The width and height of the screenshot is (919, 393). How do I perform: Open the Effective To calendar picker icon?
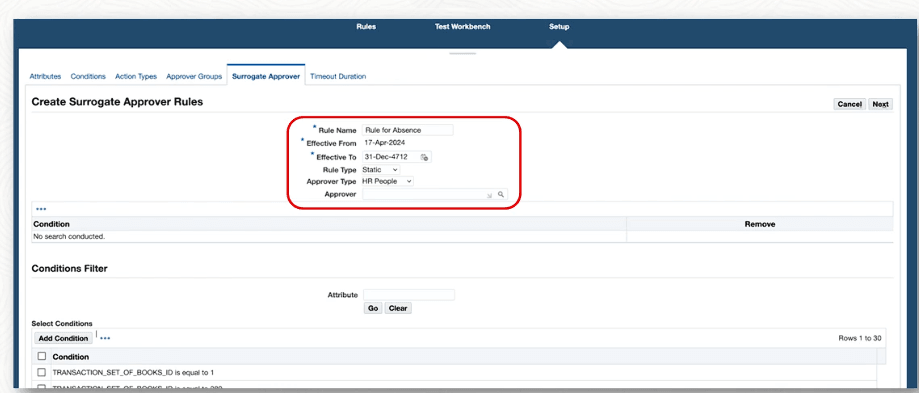coord(425,157)
